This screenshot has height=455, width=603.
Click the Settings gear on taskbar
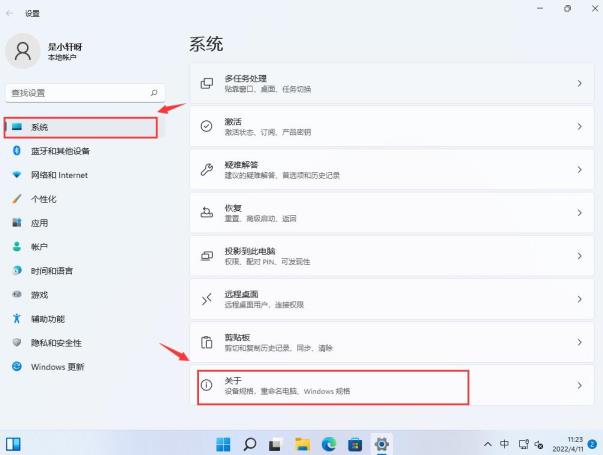point(381,444)
